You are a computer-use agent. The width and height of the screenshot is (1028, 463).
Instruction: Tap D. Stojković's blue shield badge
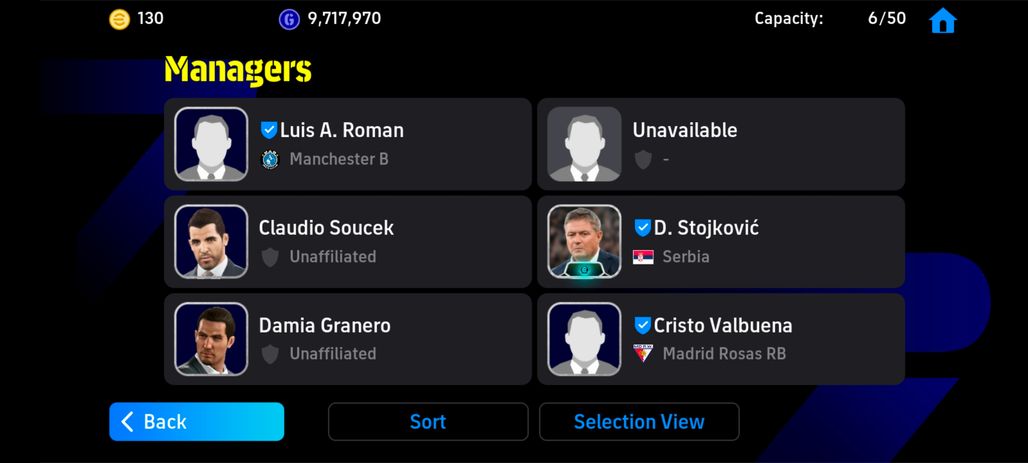[x=642, y=228]
